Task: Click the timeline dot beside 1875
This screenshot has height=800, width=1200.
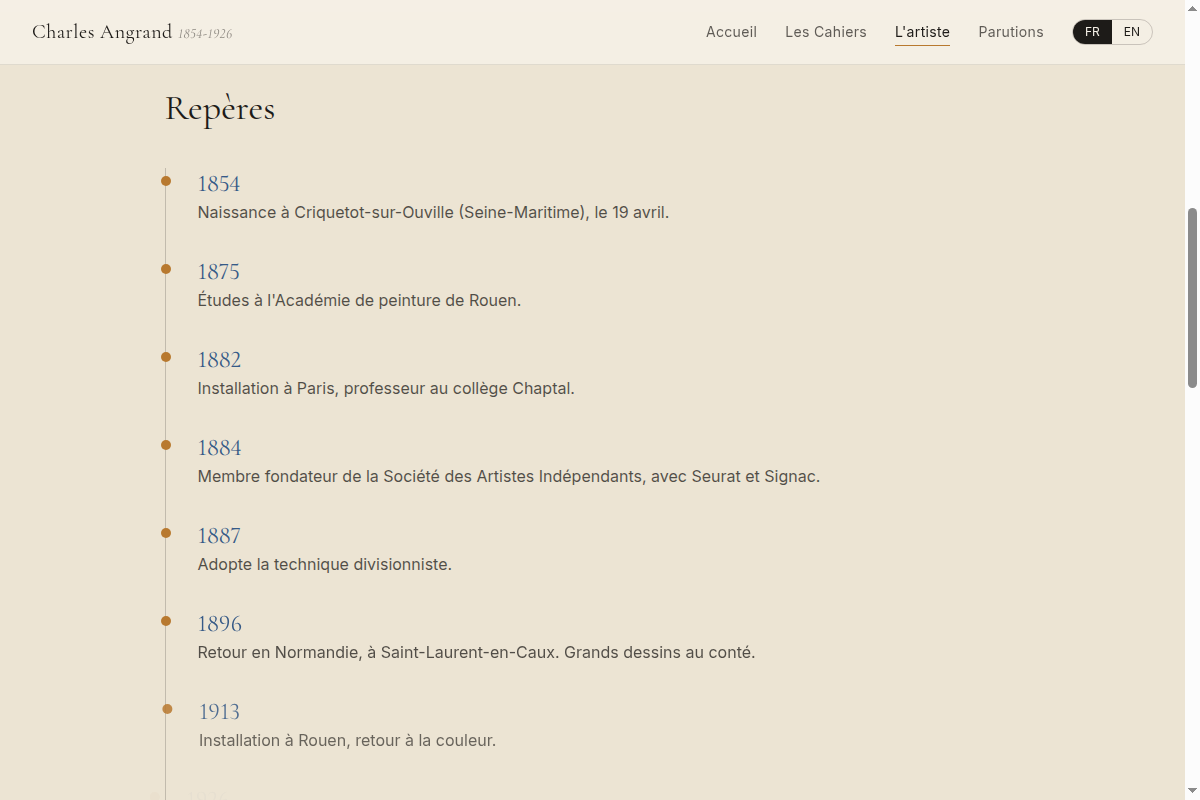Action: point(166,269)
